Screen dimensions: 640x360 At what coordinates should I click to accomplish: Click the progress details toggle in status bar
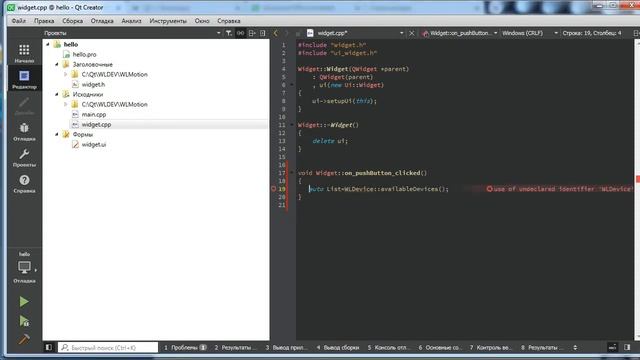click(x=612, y=347)
